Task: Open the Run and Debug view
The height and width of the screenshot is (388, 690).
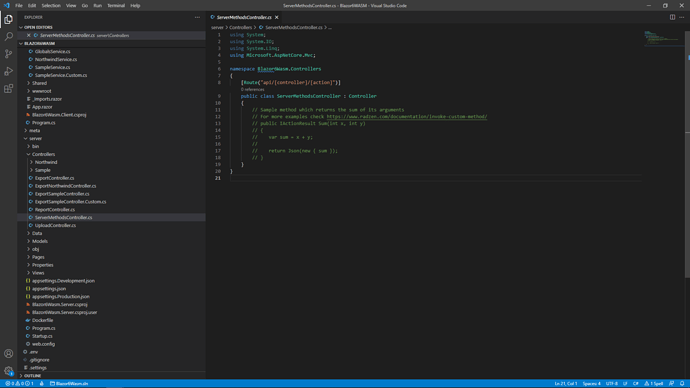Action: click(8, 71)
